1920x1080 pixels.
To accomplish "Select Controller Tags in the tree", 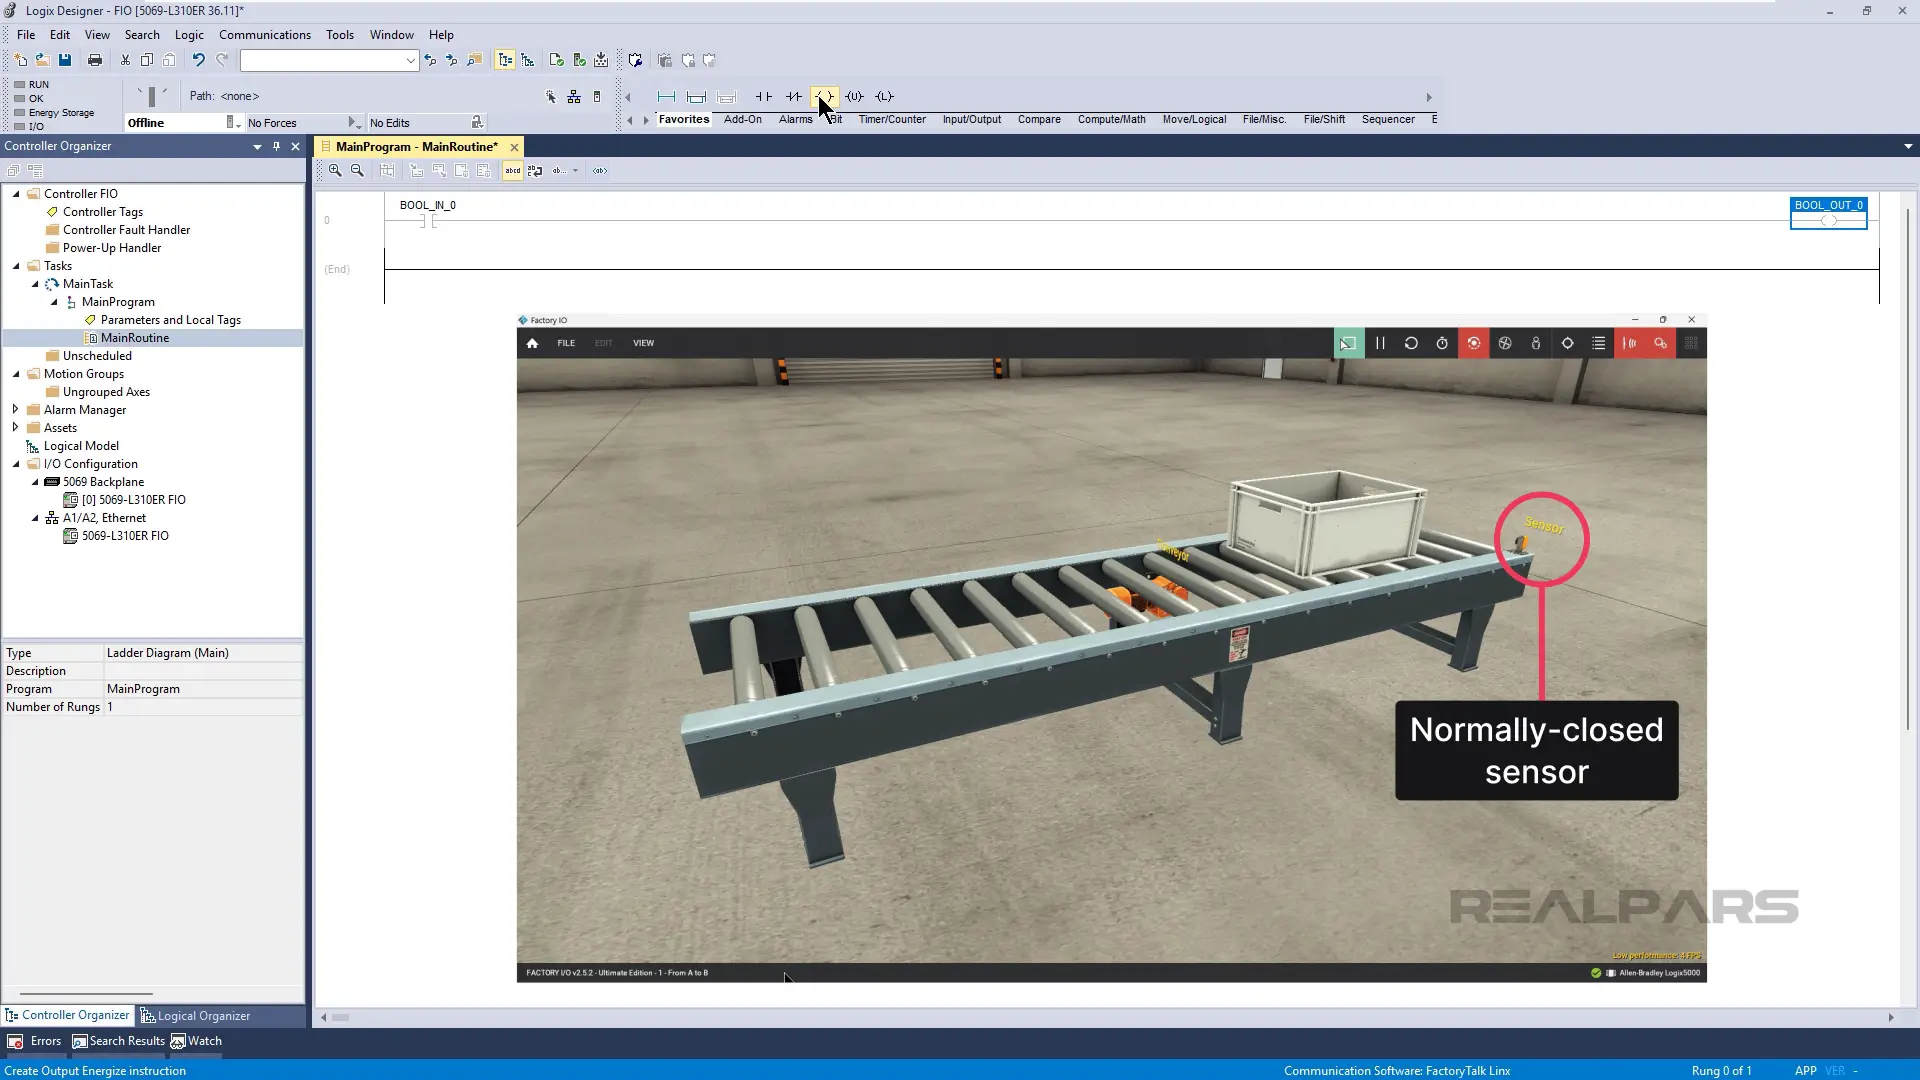I will point(102,212).
